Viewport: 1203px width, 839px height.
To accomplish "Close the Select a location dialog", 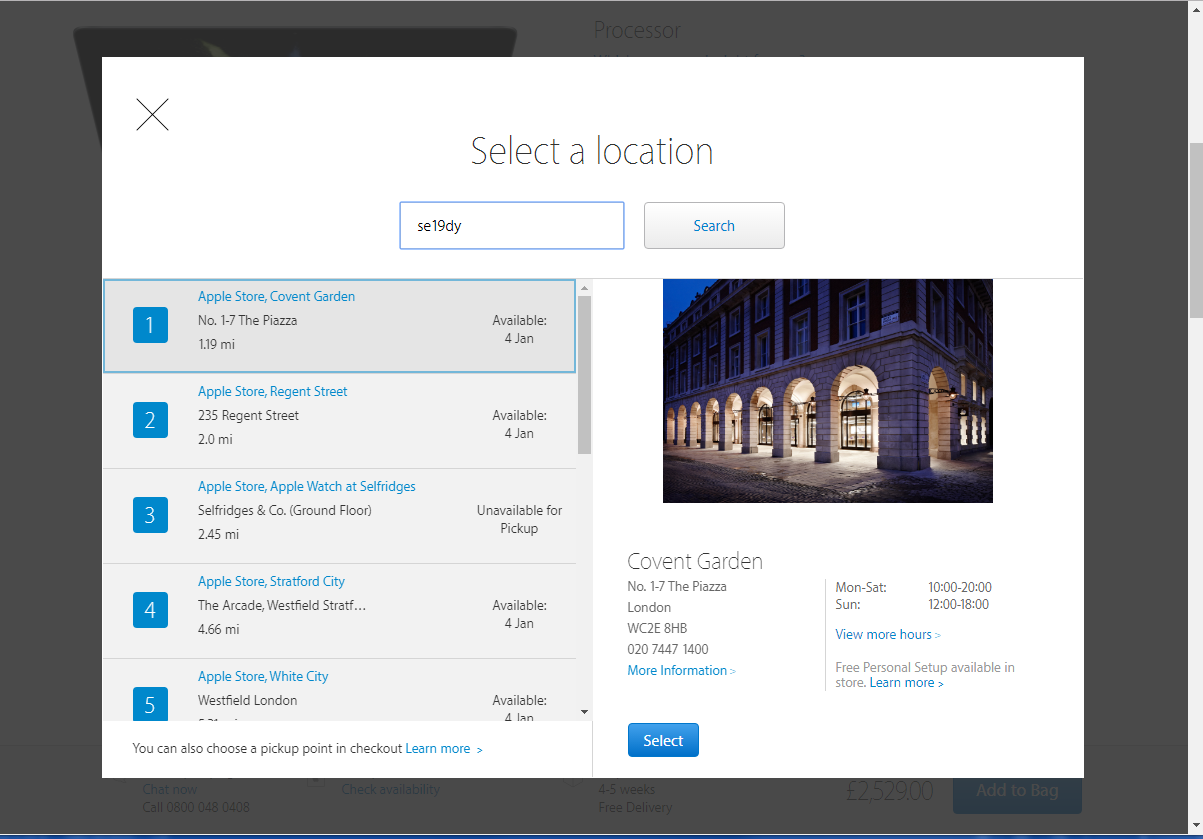I will (152, 114).
